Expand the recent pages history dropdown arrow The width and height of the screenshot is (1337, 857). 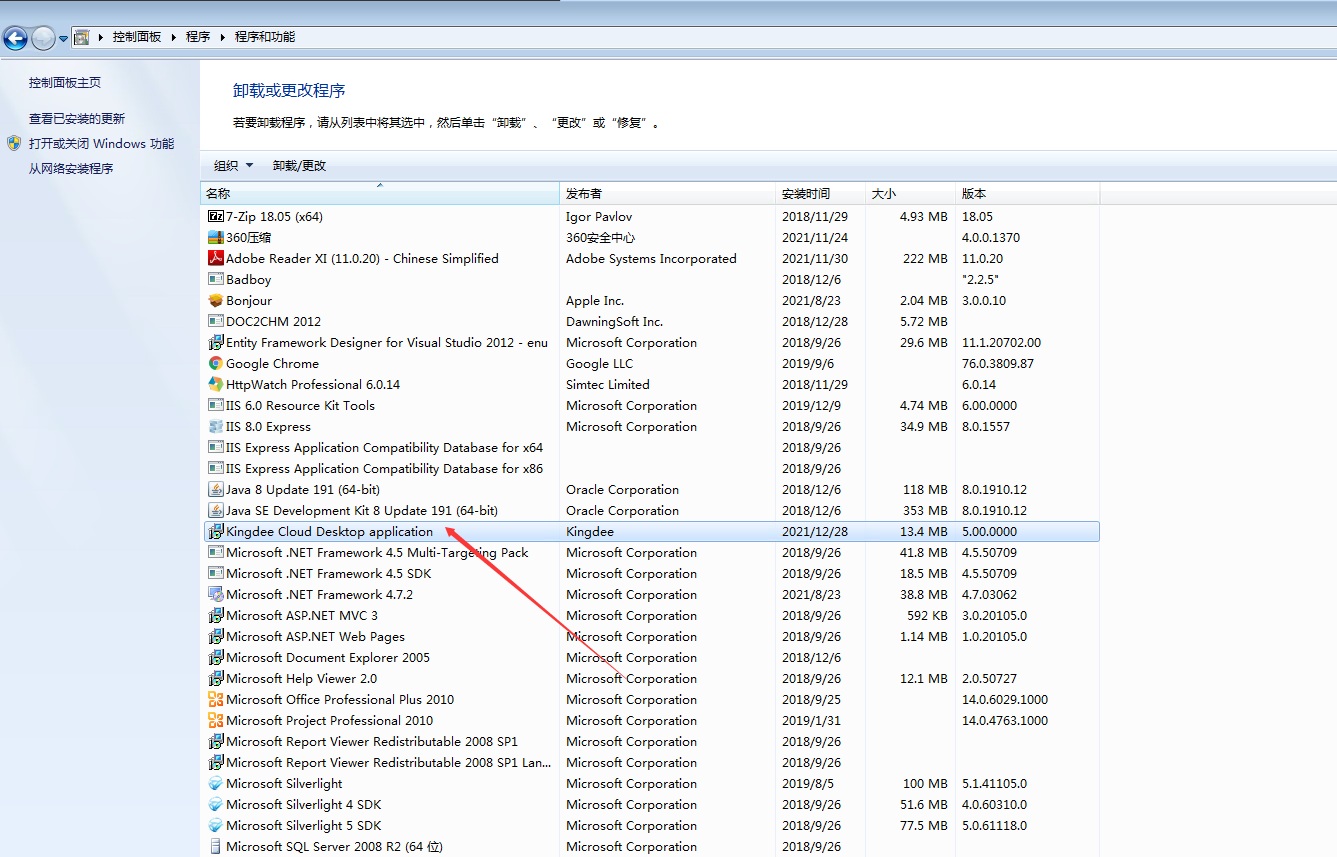[x=64, y=39]
